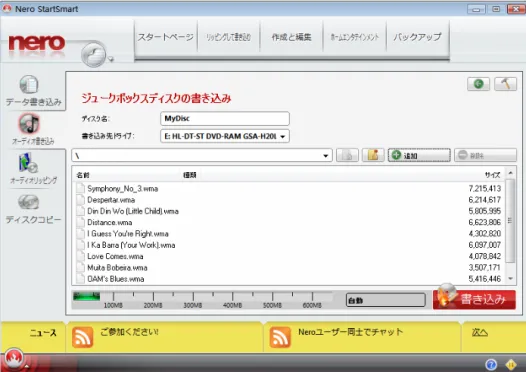This screenshot has height=372, width=526.
Task: Select the オーディオリッピング sidebar icon
Action: click(28, 163)
